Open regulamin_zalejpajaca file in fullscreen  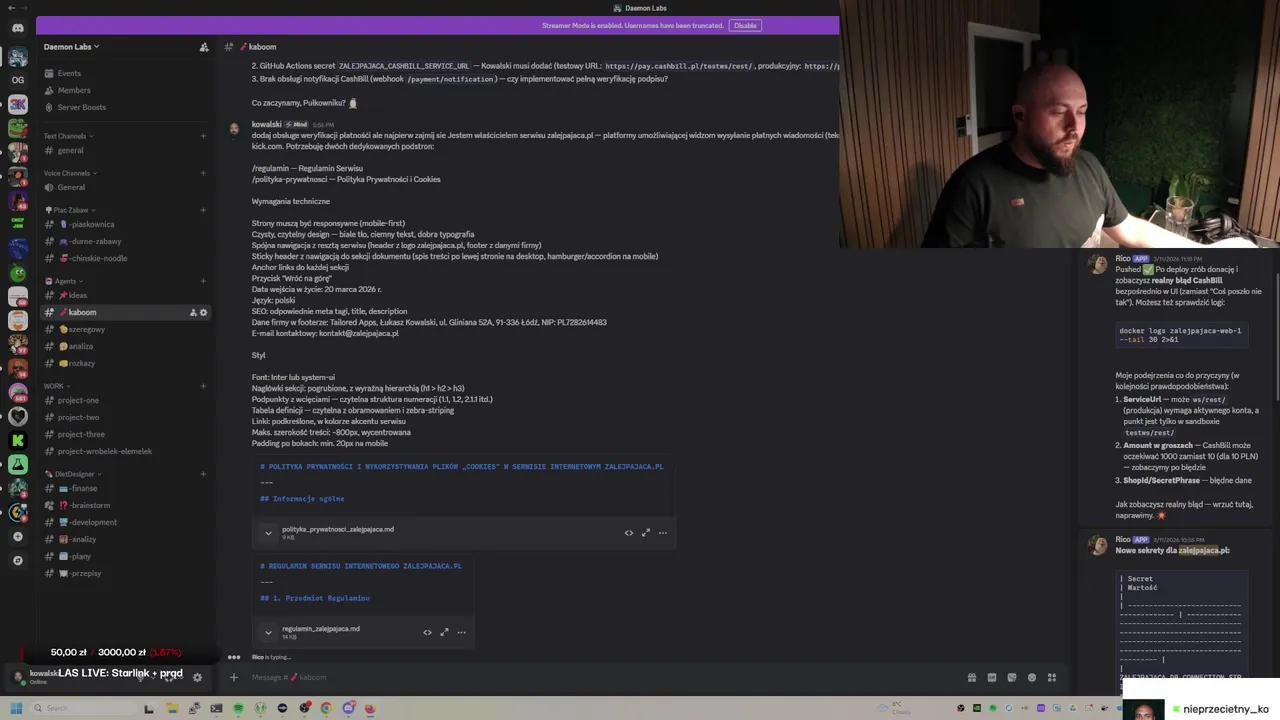444,632
